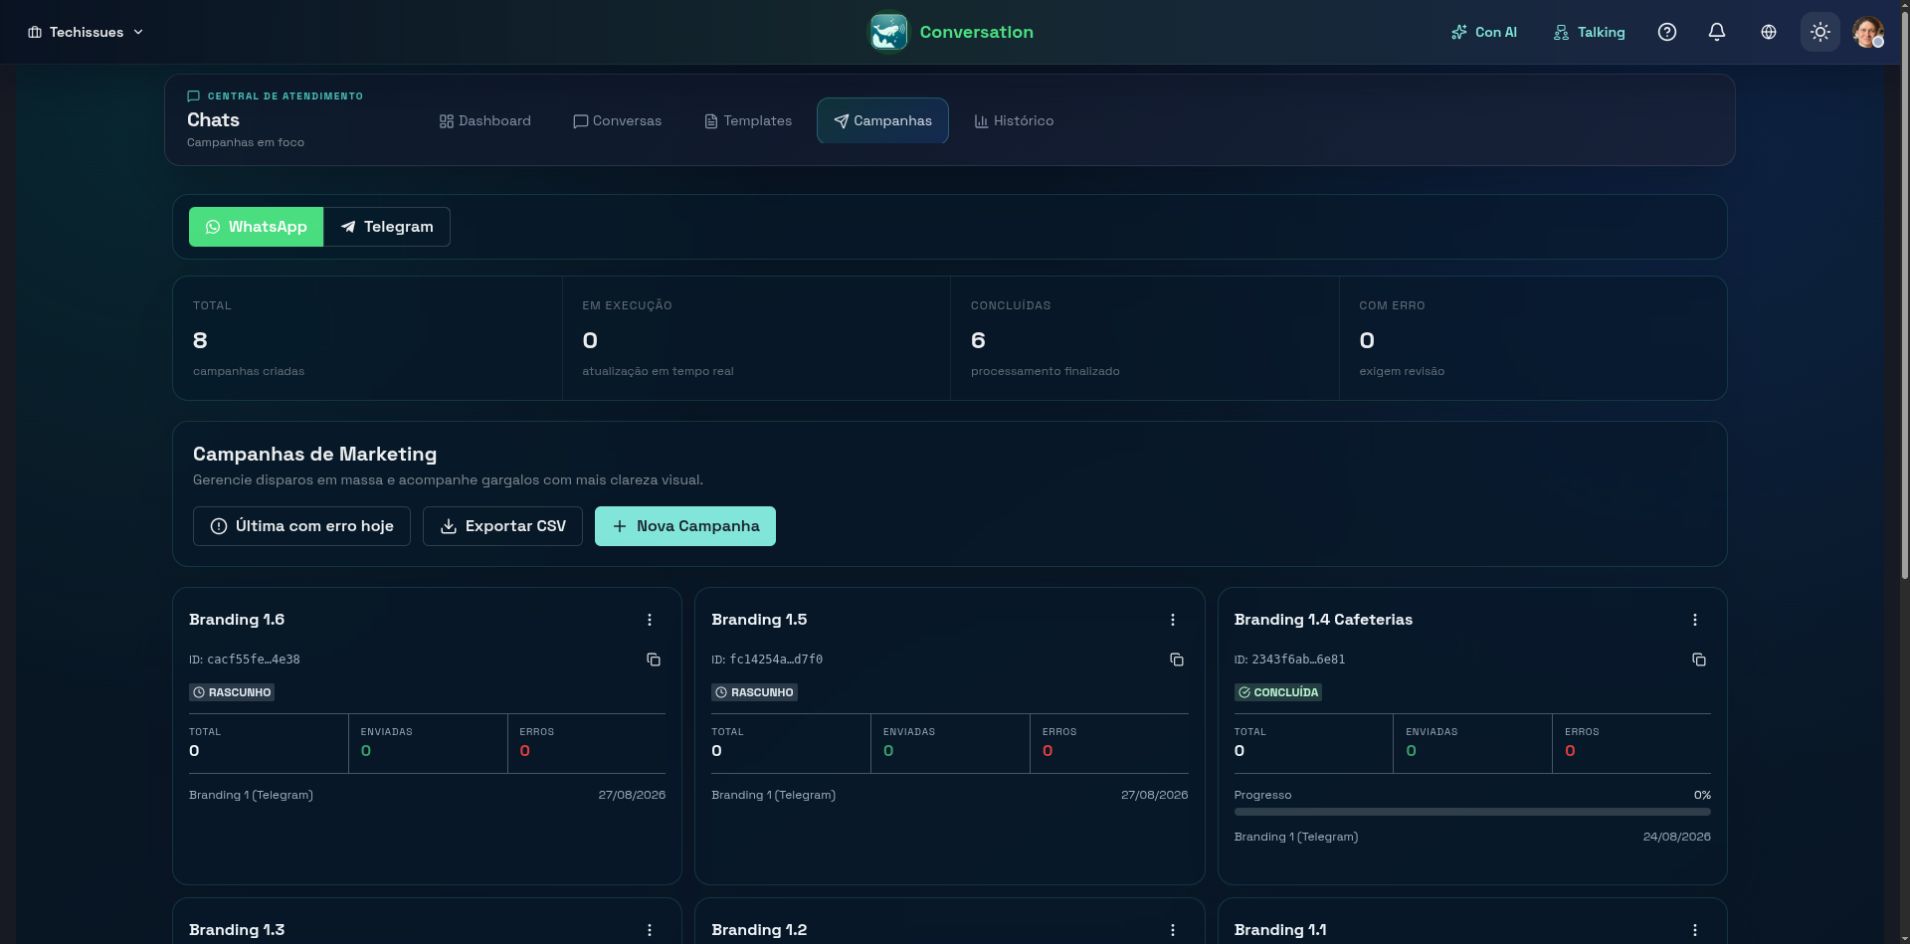
Task: Create a new campaign with Nova Campanha
Action: pyautogui.click(x=685, y=526)
